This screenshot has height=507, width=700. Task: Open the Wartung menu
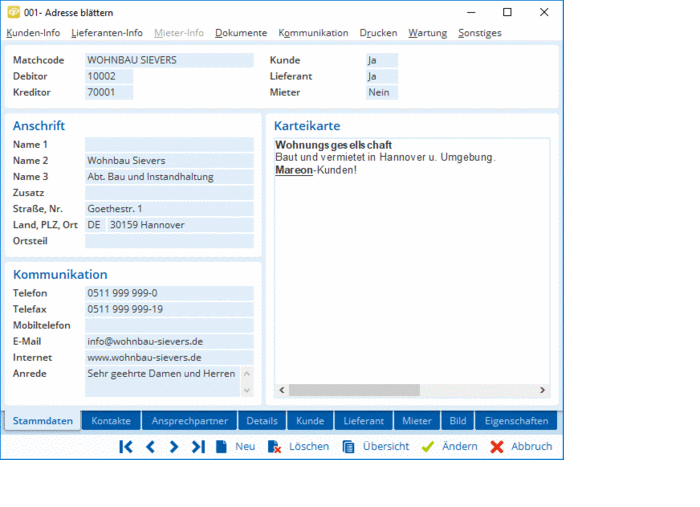[427, 33]
